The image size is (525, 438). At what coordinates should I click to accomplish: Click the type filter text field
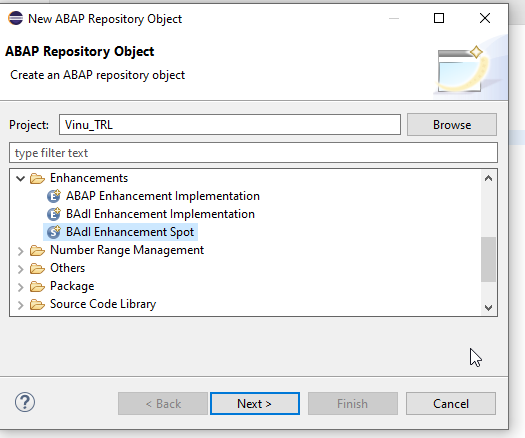click(x=253, y=153)
